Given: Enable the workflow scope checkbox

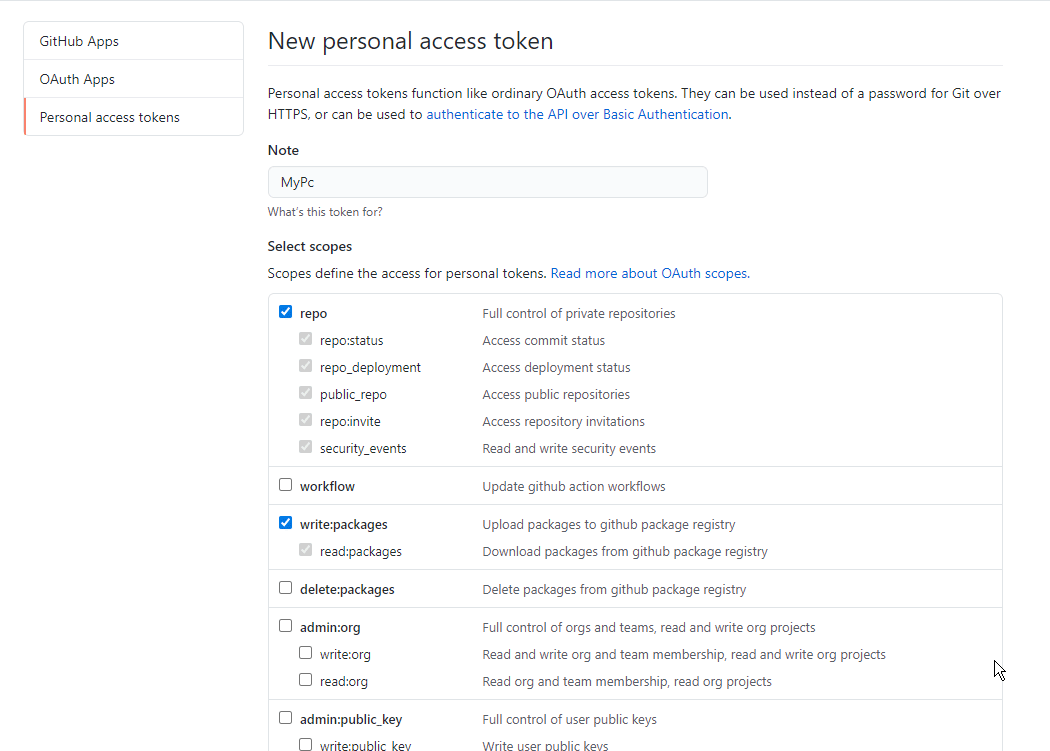Looking at the screenshot, I should [x=286, y=485].
